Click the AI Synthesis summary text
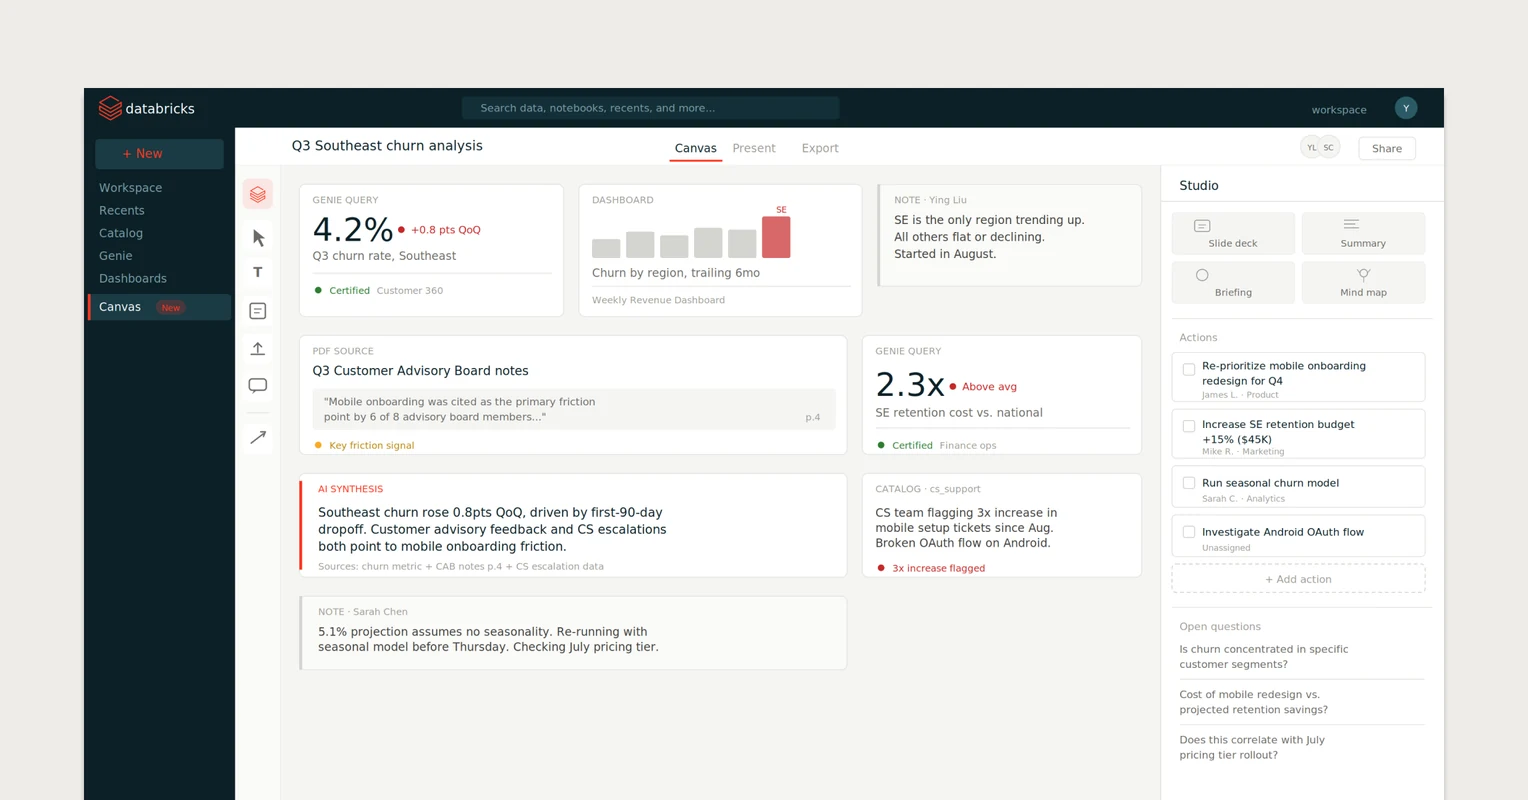Screen dimensions: 1528x800 tap(492, 530)
